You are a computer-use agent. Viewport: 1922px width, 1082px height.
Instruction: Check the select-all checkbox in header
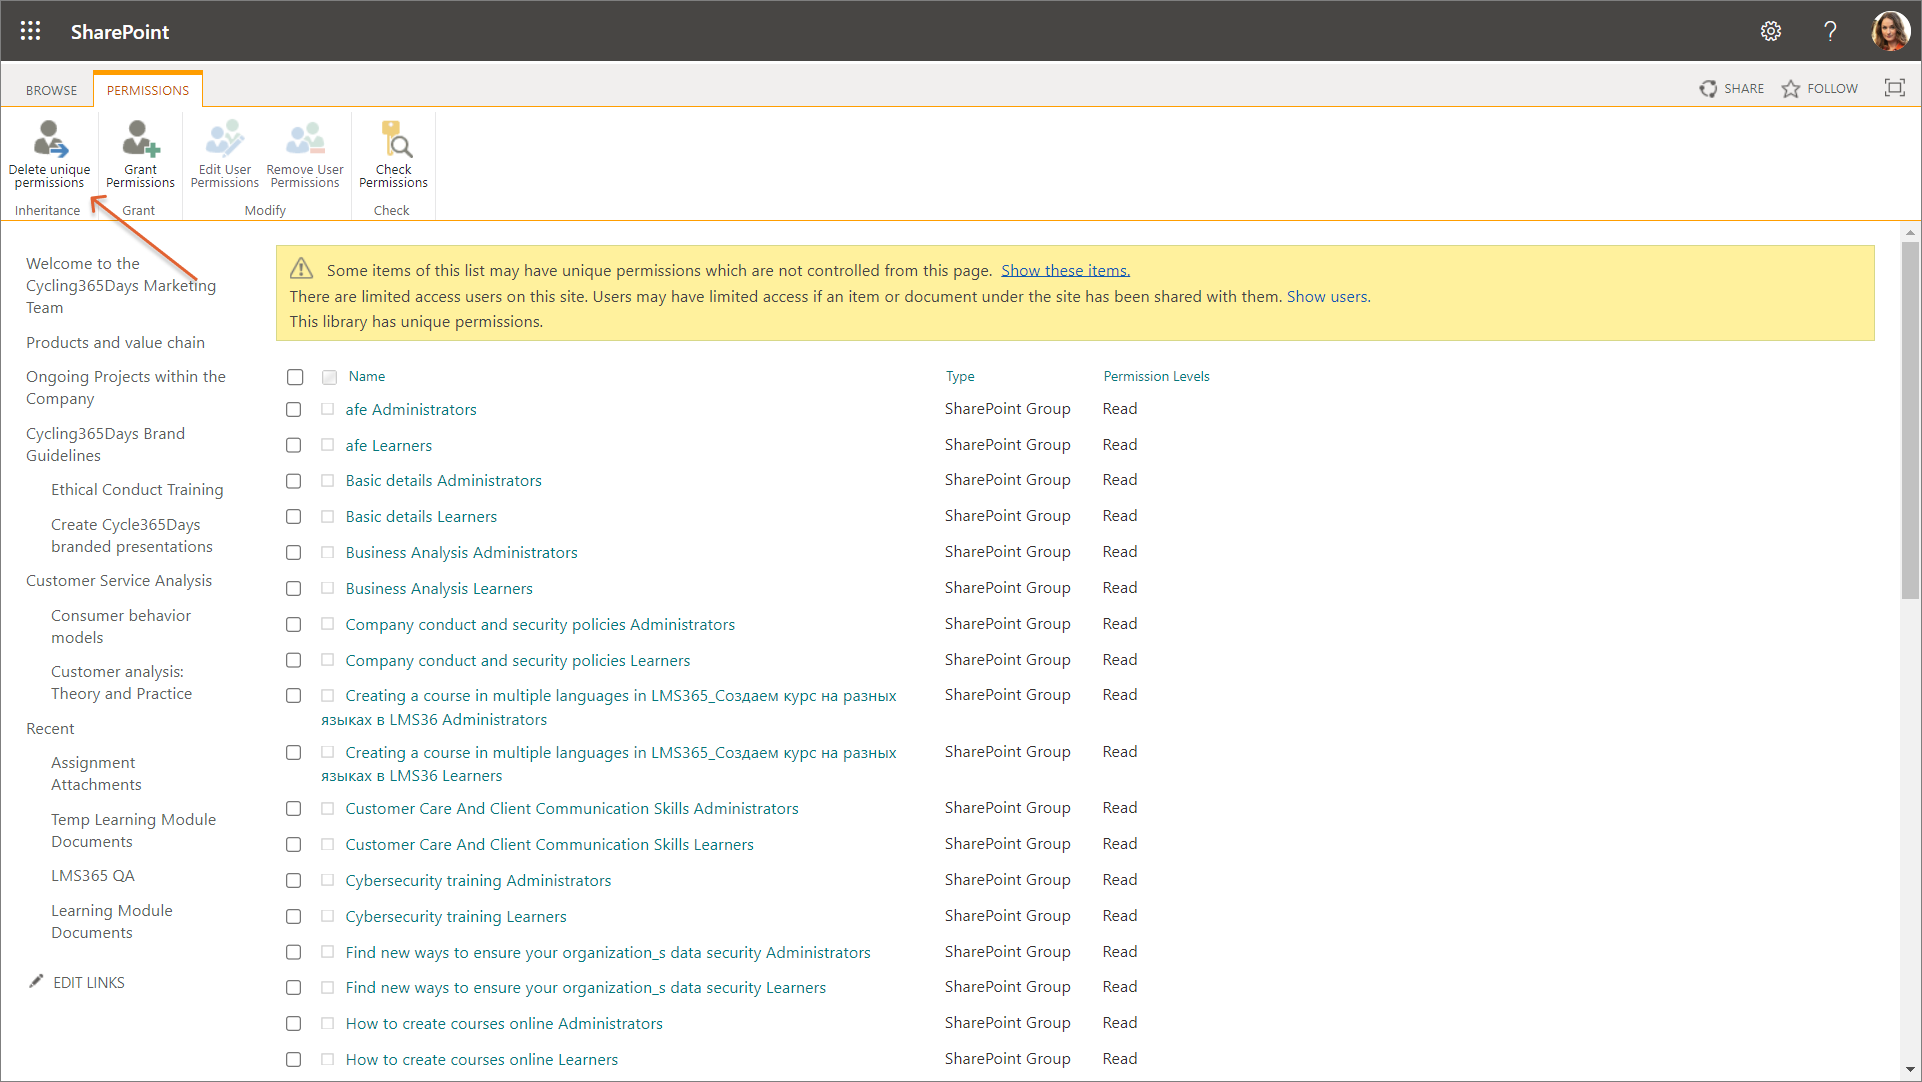coord(295,377)
